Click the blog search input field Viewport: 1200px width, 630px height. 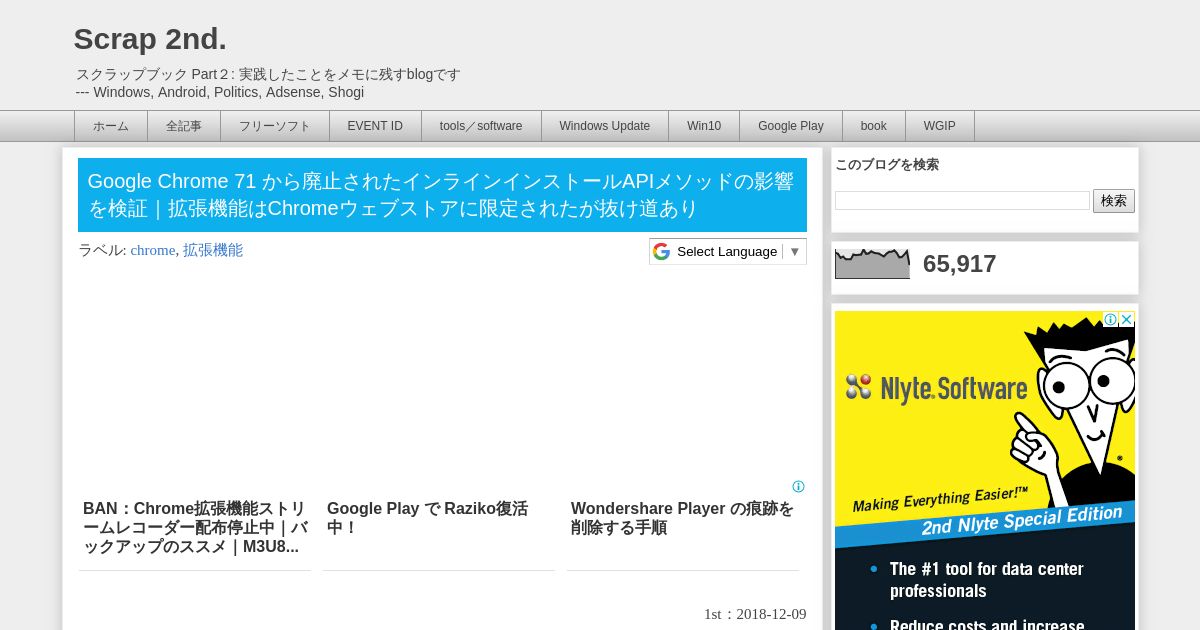(x=962, y=201)
